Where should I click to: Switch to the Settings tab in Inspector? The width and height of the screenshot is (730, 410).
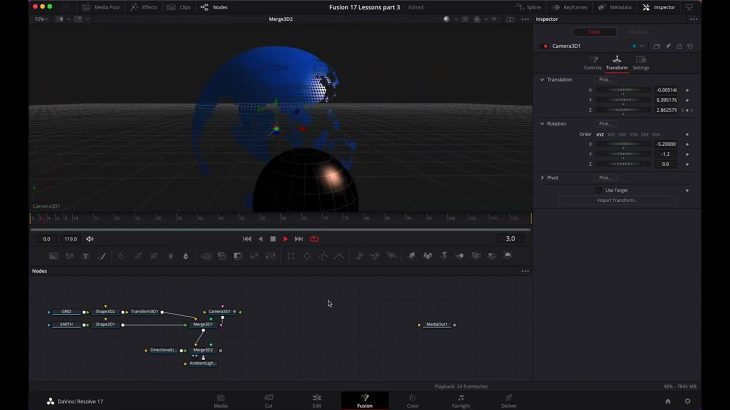(x=641, y=63)
